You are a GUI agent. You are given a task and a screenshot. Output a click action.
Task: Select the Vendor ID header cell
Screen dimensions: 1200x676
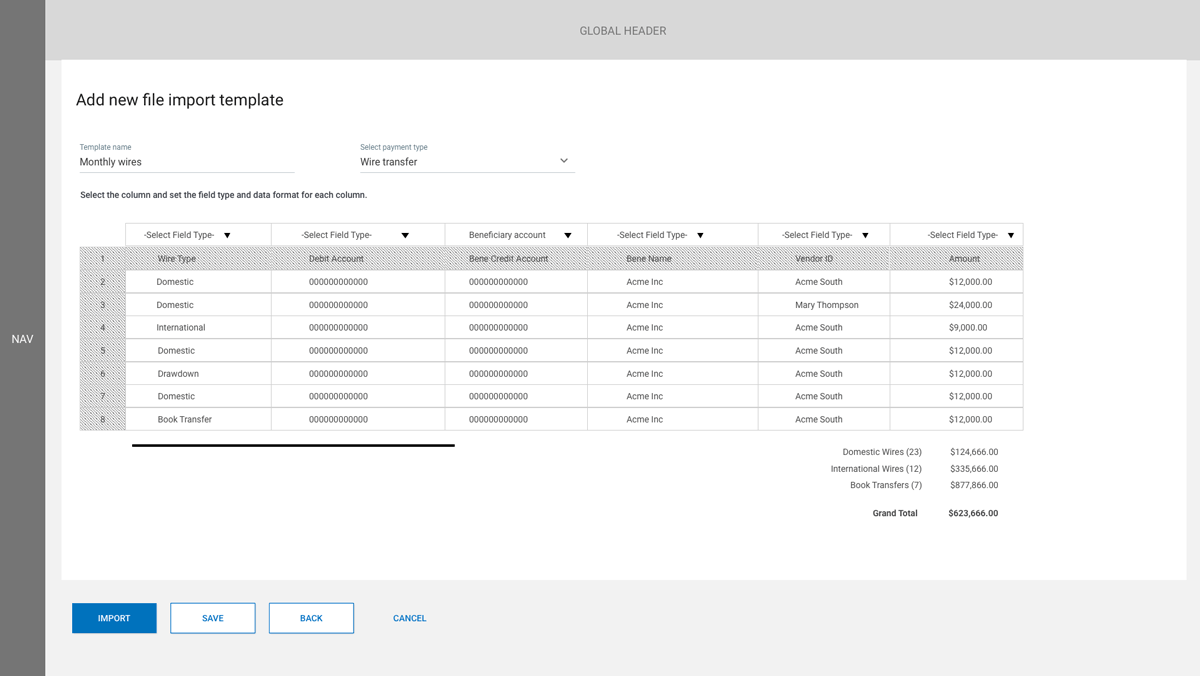click(824, 259)
